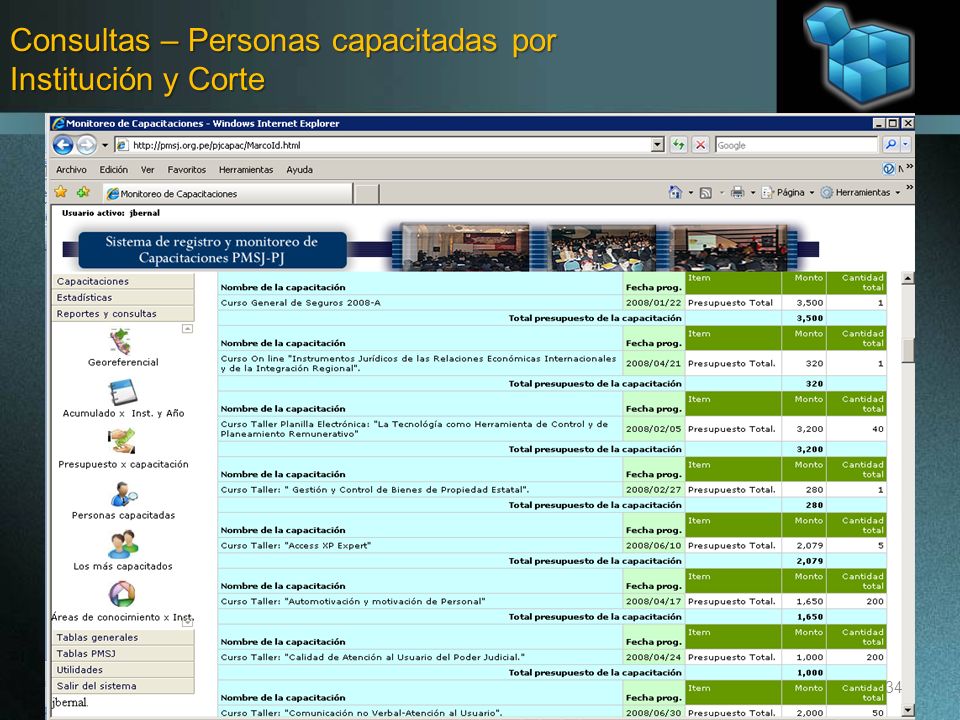Click the Estadísticas sidebar button
960x720 pixels.
point(123,298)
